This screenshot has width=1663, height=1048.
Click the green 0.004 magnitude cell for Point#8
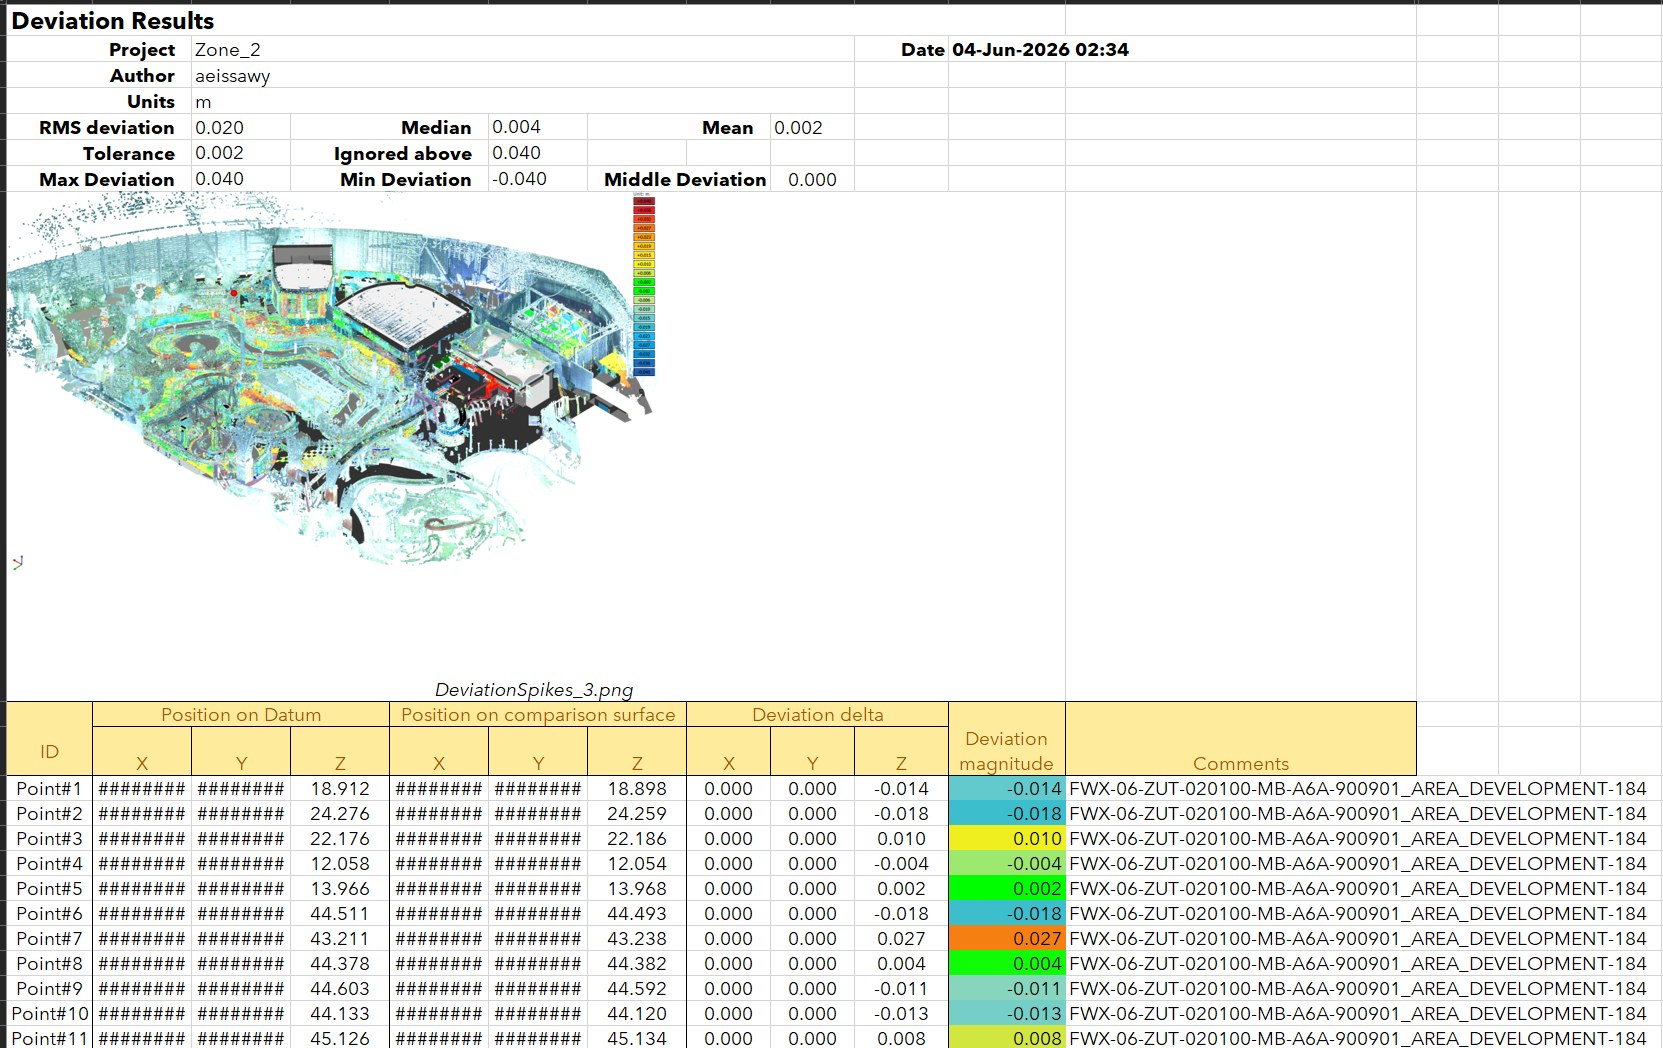(1006, 964)
